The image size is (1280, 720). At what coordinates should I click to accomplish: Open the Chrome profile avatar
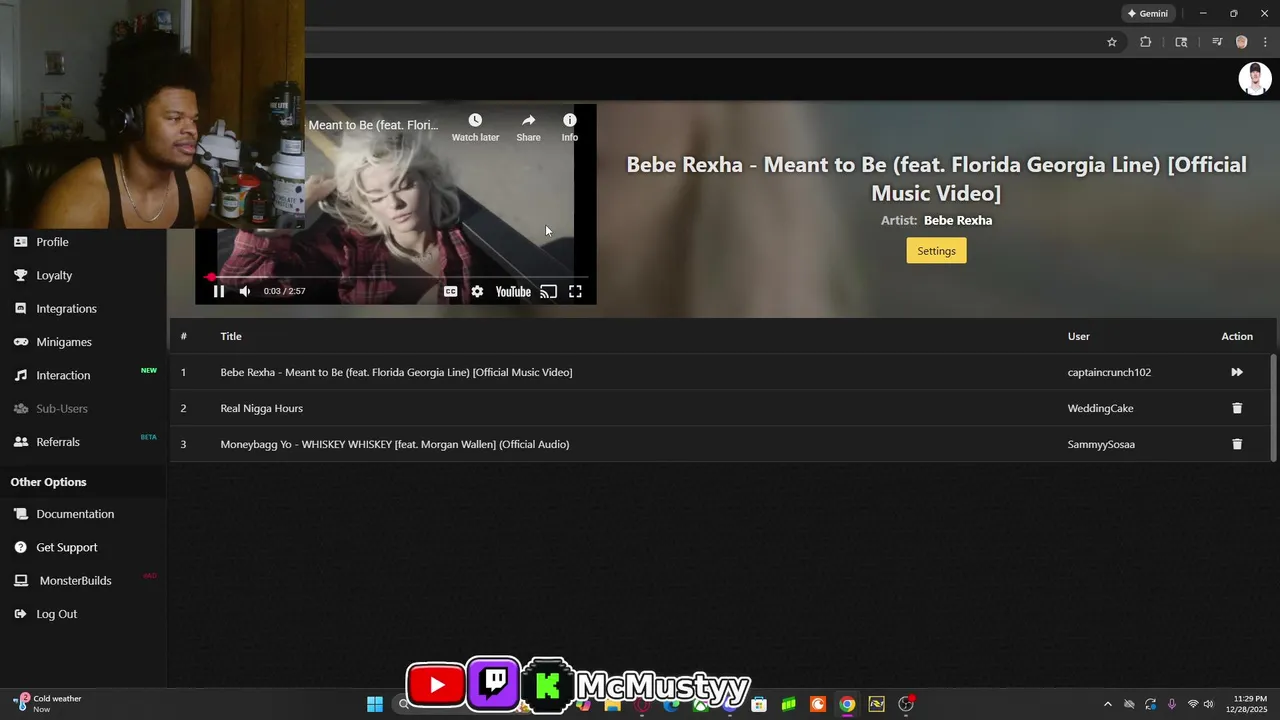(1241, 42)
